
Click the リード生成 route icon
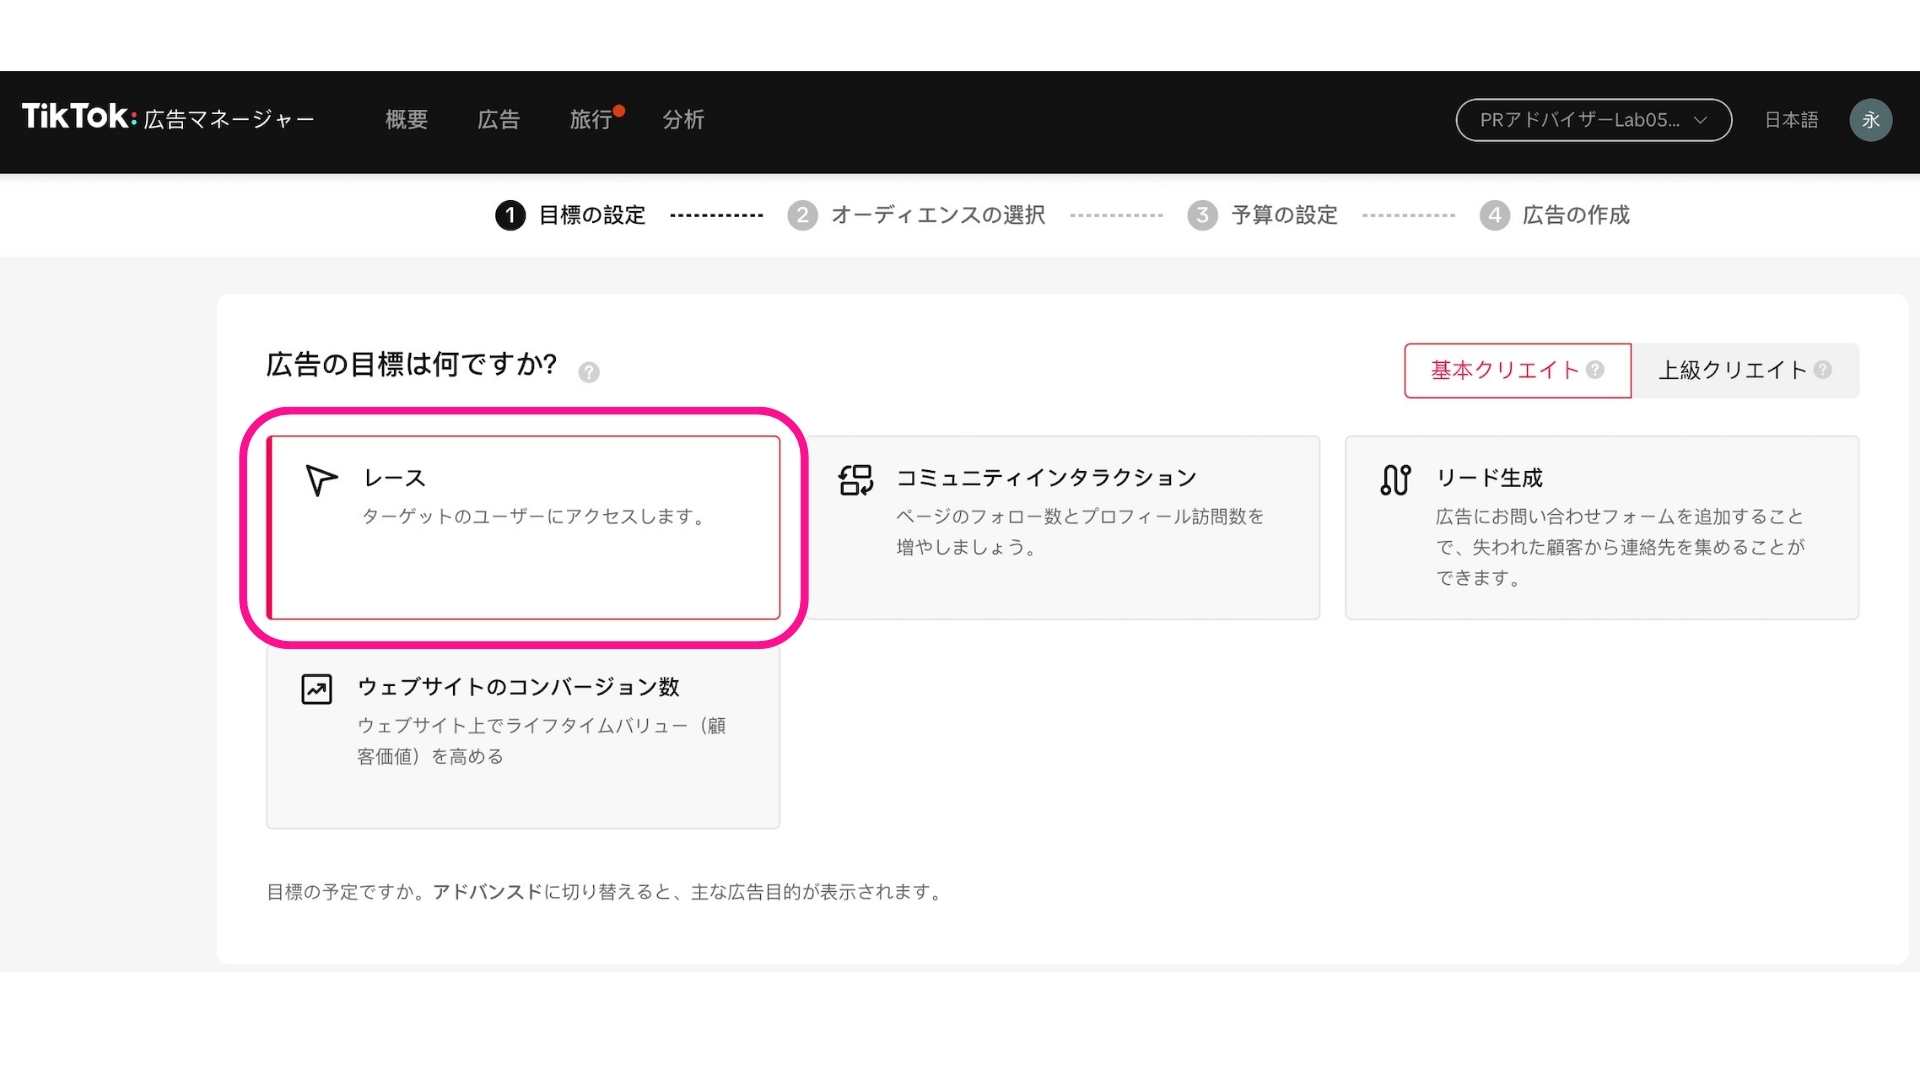point(1395,480)
